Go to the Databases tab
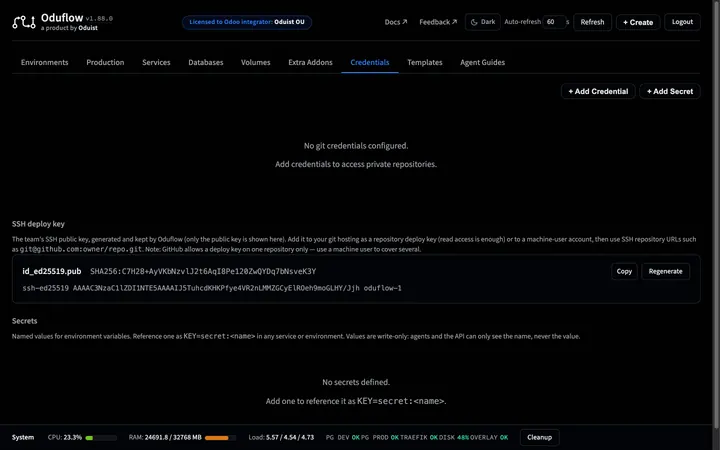Viewport: 720px width, 450px height. pyautogui.click(x=206, y=62)
